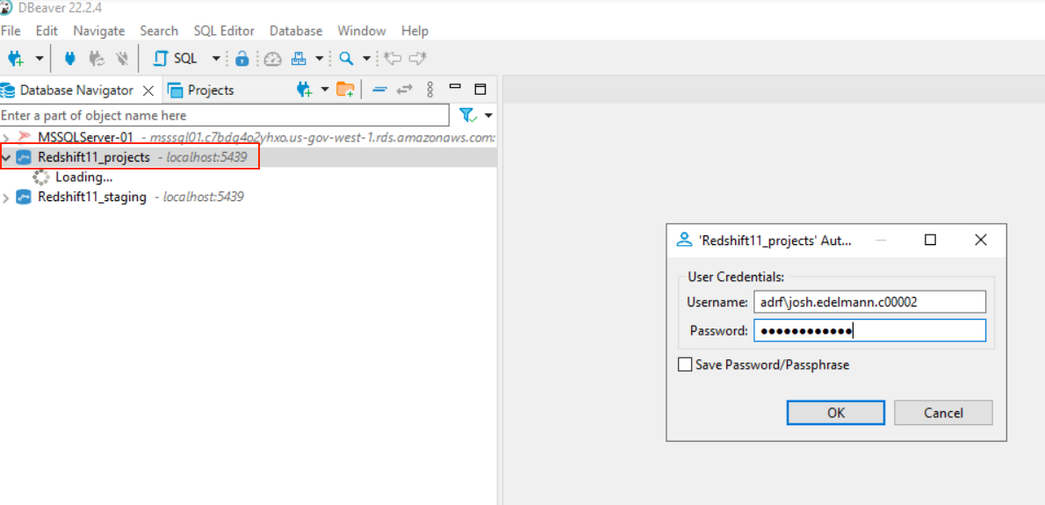
Task: Close the Redshift11_projects auth dialog
Action: [980, 240]
